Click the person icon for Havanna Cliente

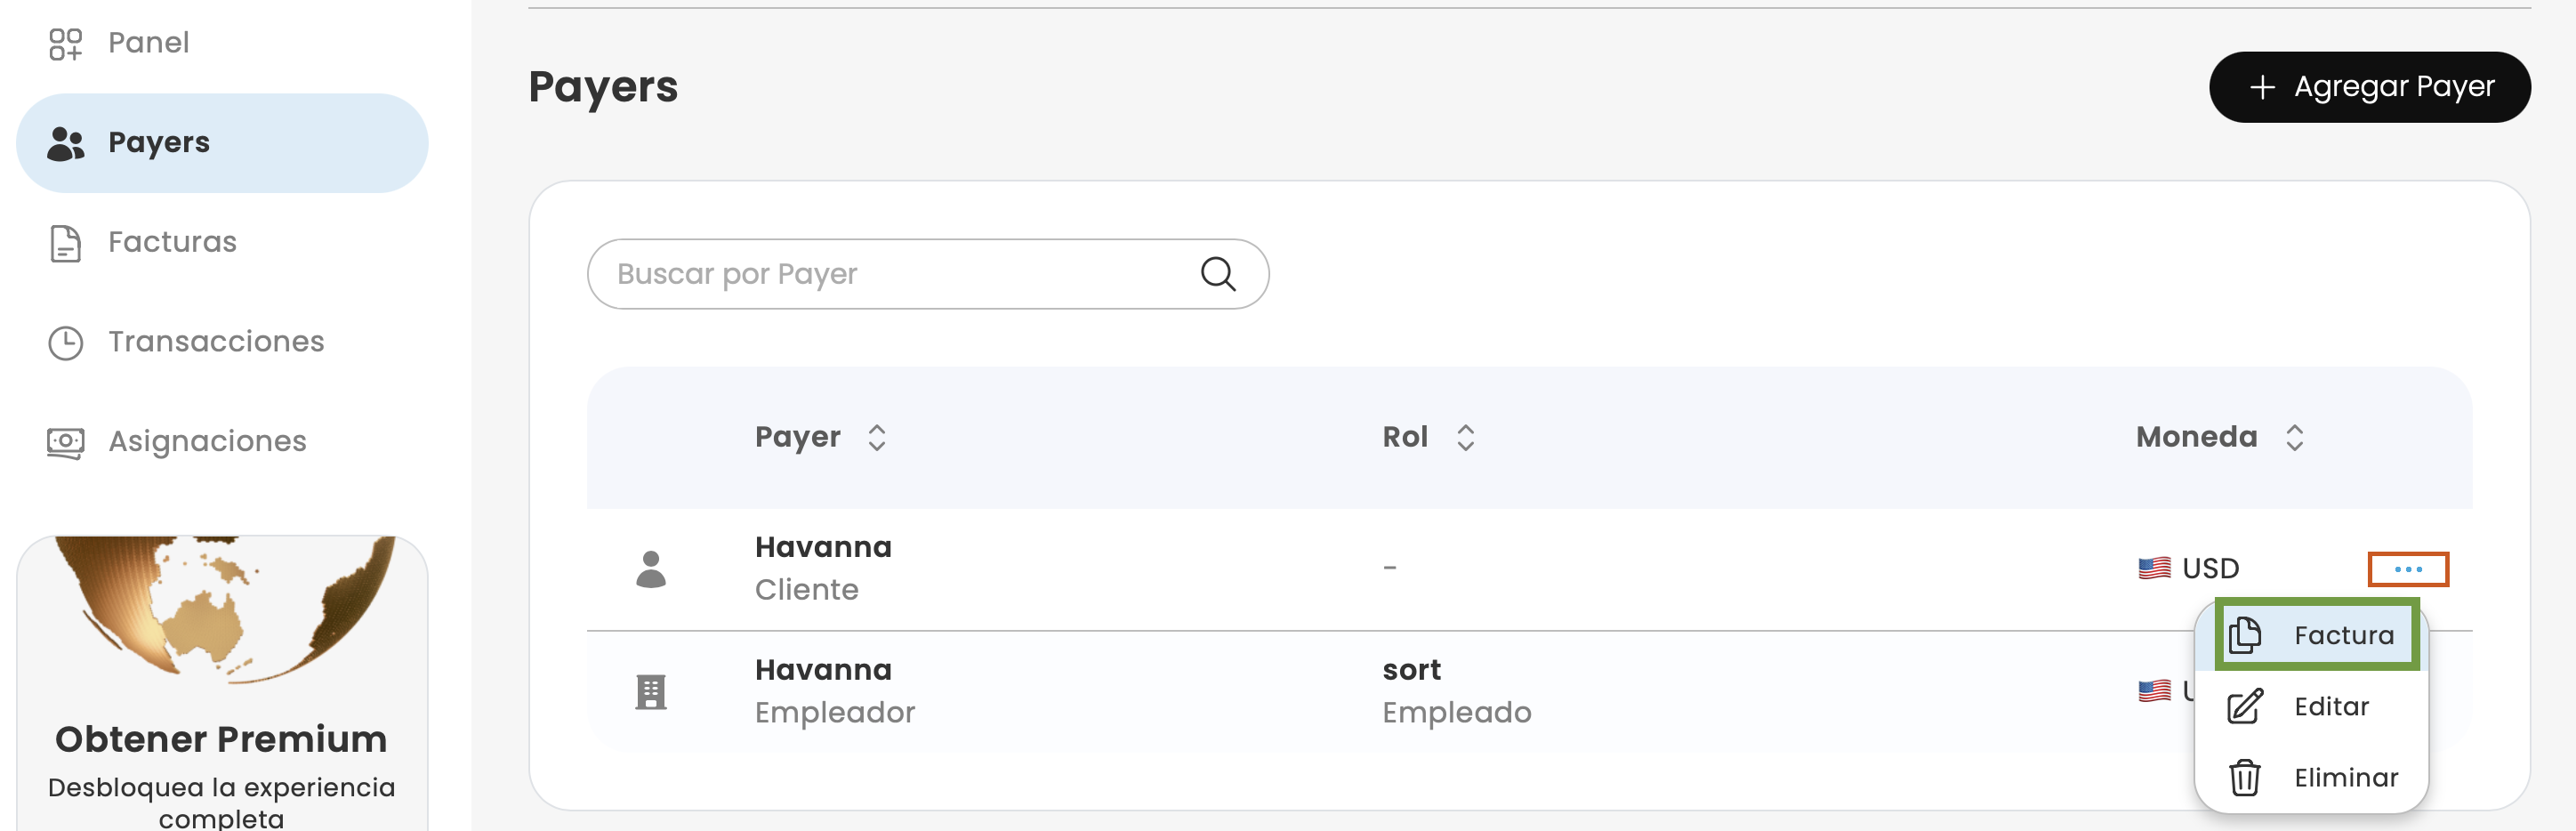point(651,569)
